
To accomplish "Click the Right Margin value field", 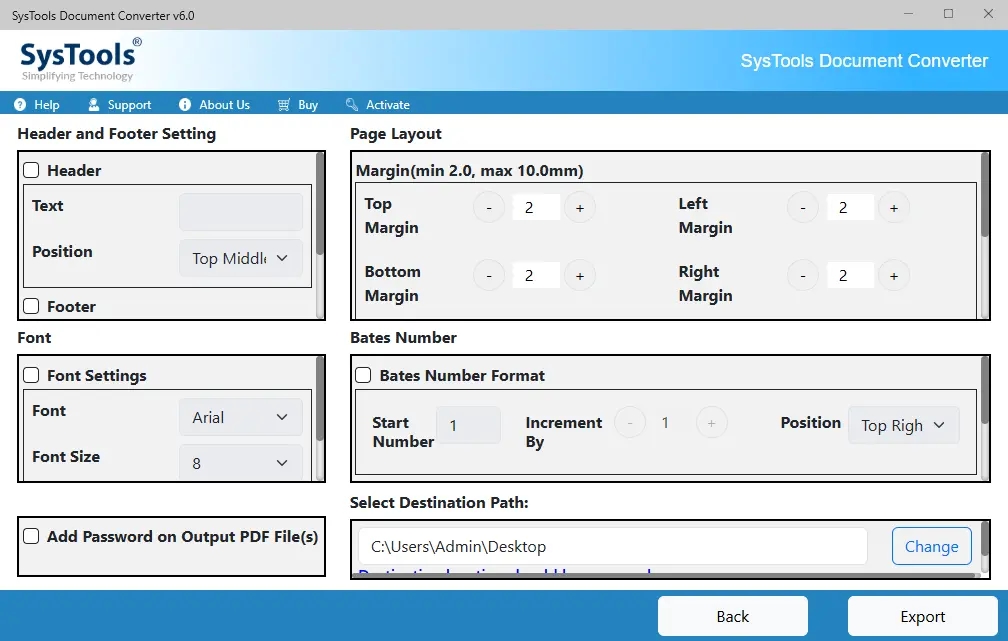I will (x=850, y=276).
